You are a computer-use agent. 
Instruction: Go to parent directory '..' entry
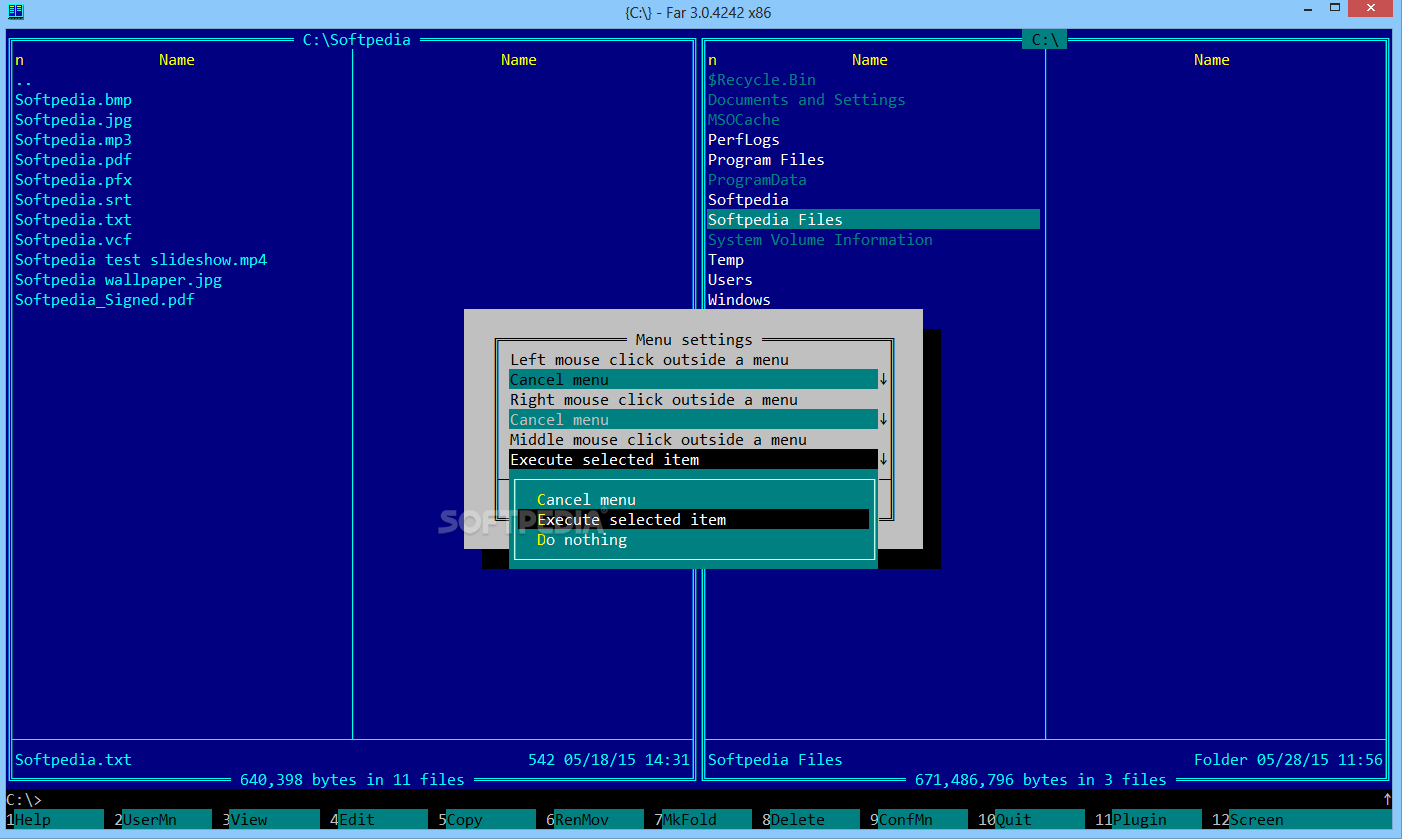click(23, 80)
